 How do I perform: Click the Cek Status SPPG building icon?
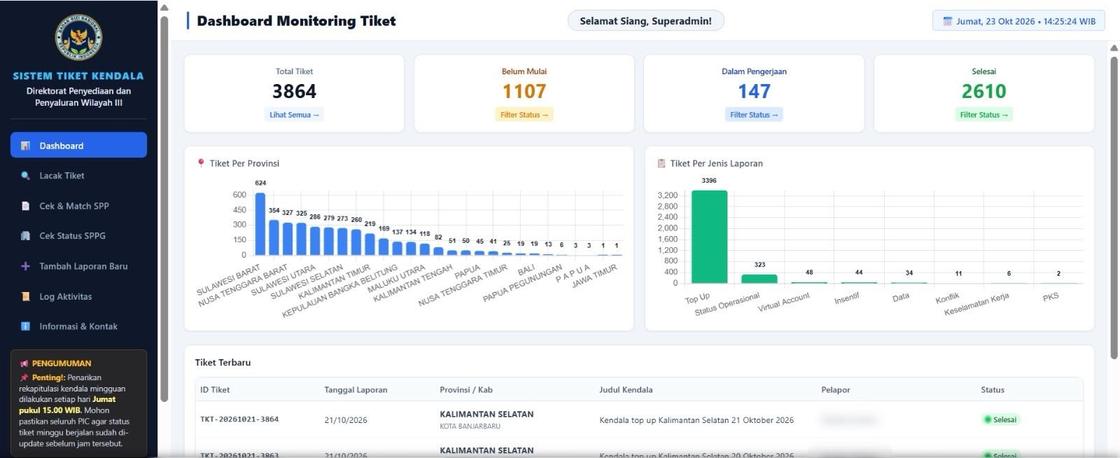[x=26, y=236]
